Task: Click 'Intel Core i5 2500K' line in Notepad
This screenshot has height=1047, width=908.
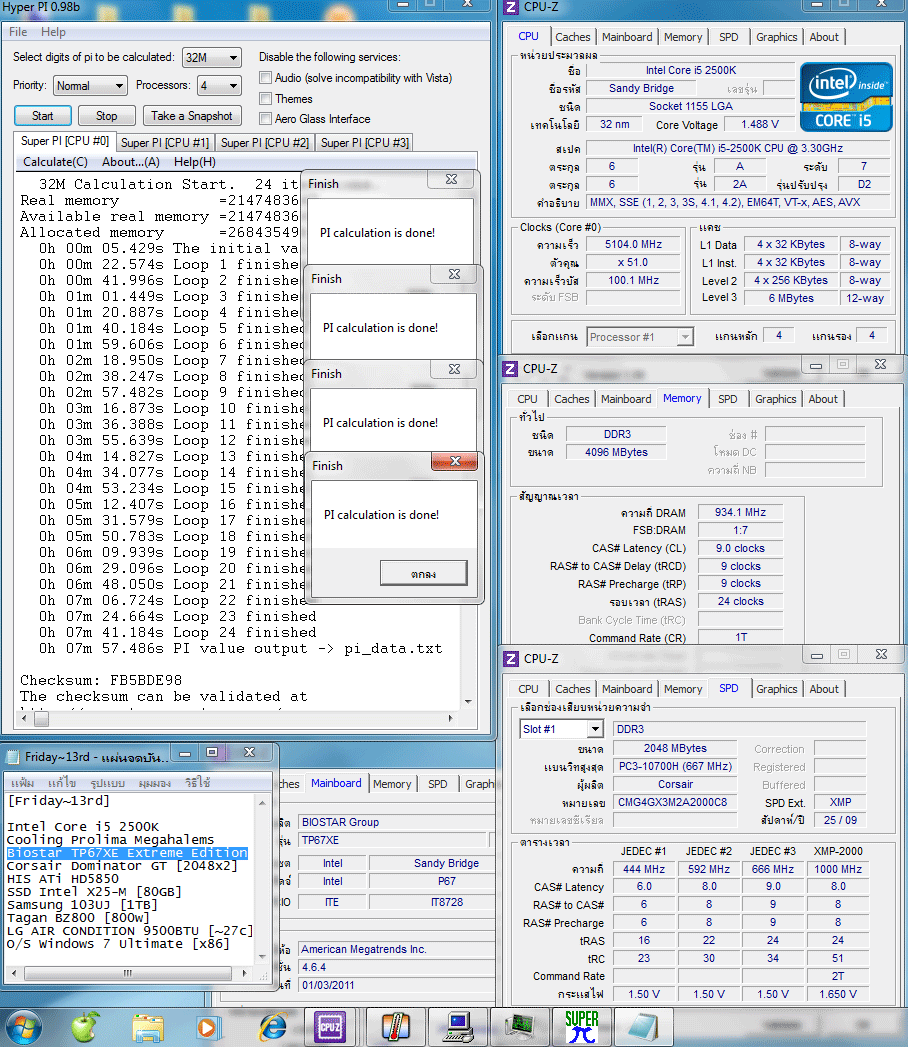Action: tap(83, 827)
